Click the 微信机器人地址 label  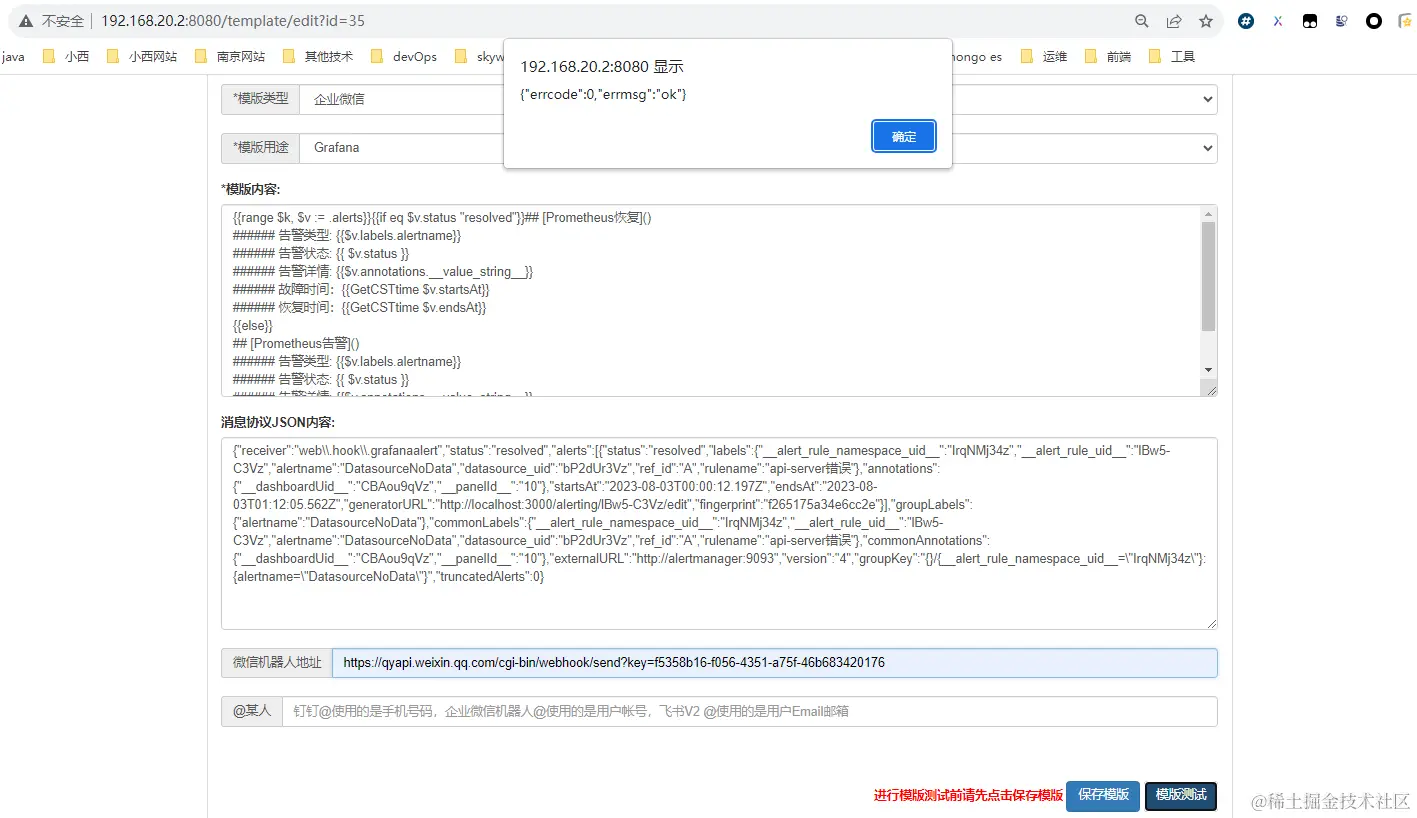tap(277, 663)
